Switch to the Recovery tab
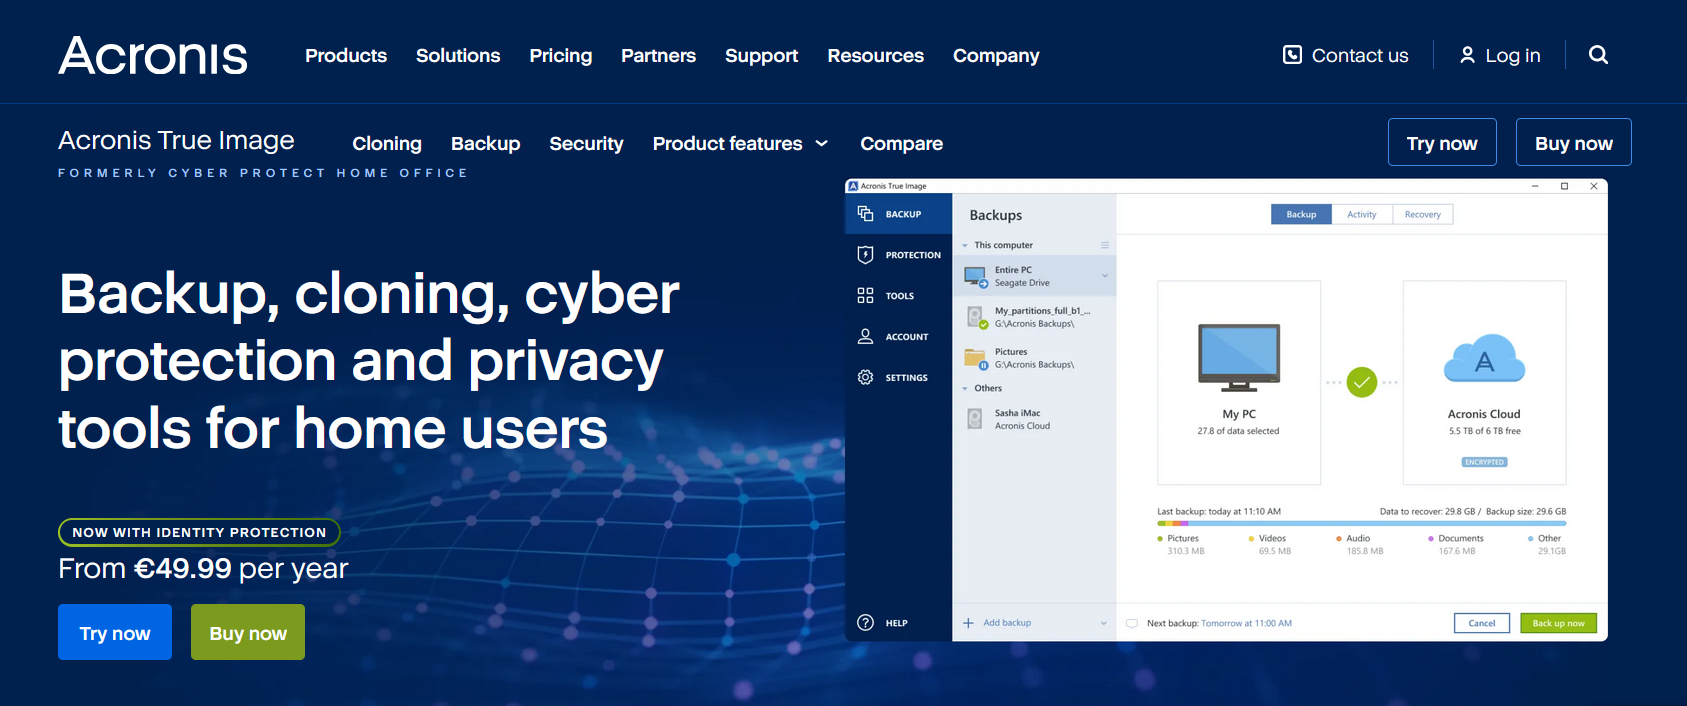The image size is (1687, 706). click(x=1422, y=215)
